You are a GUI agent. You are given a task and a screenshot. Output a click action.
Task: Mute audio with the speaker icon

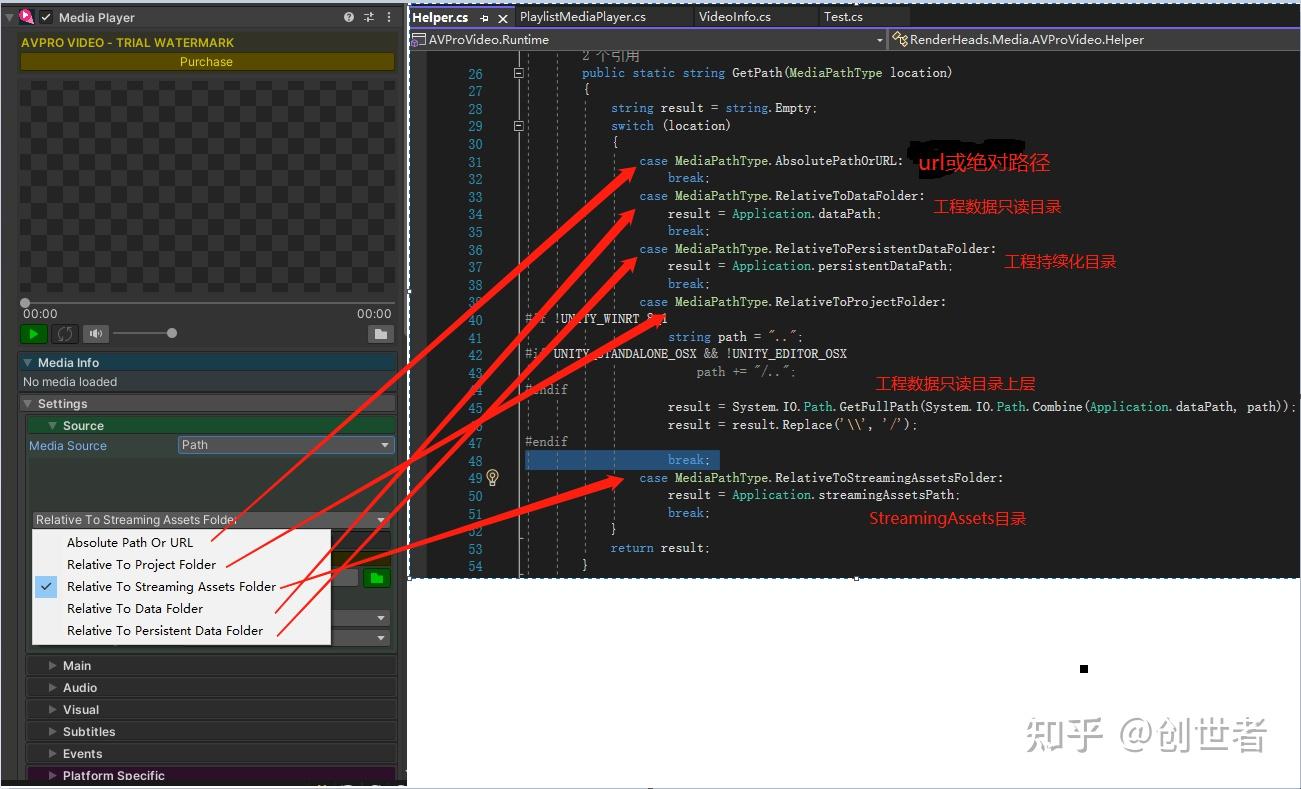pos(95,333)
